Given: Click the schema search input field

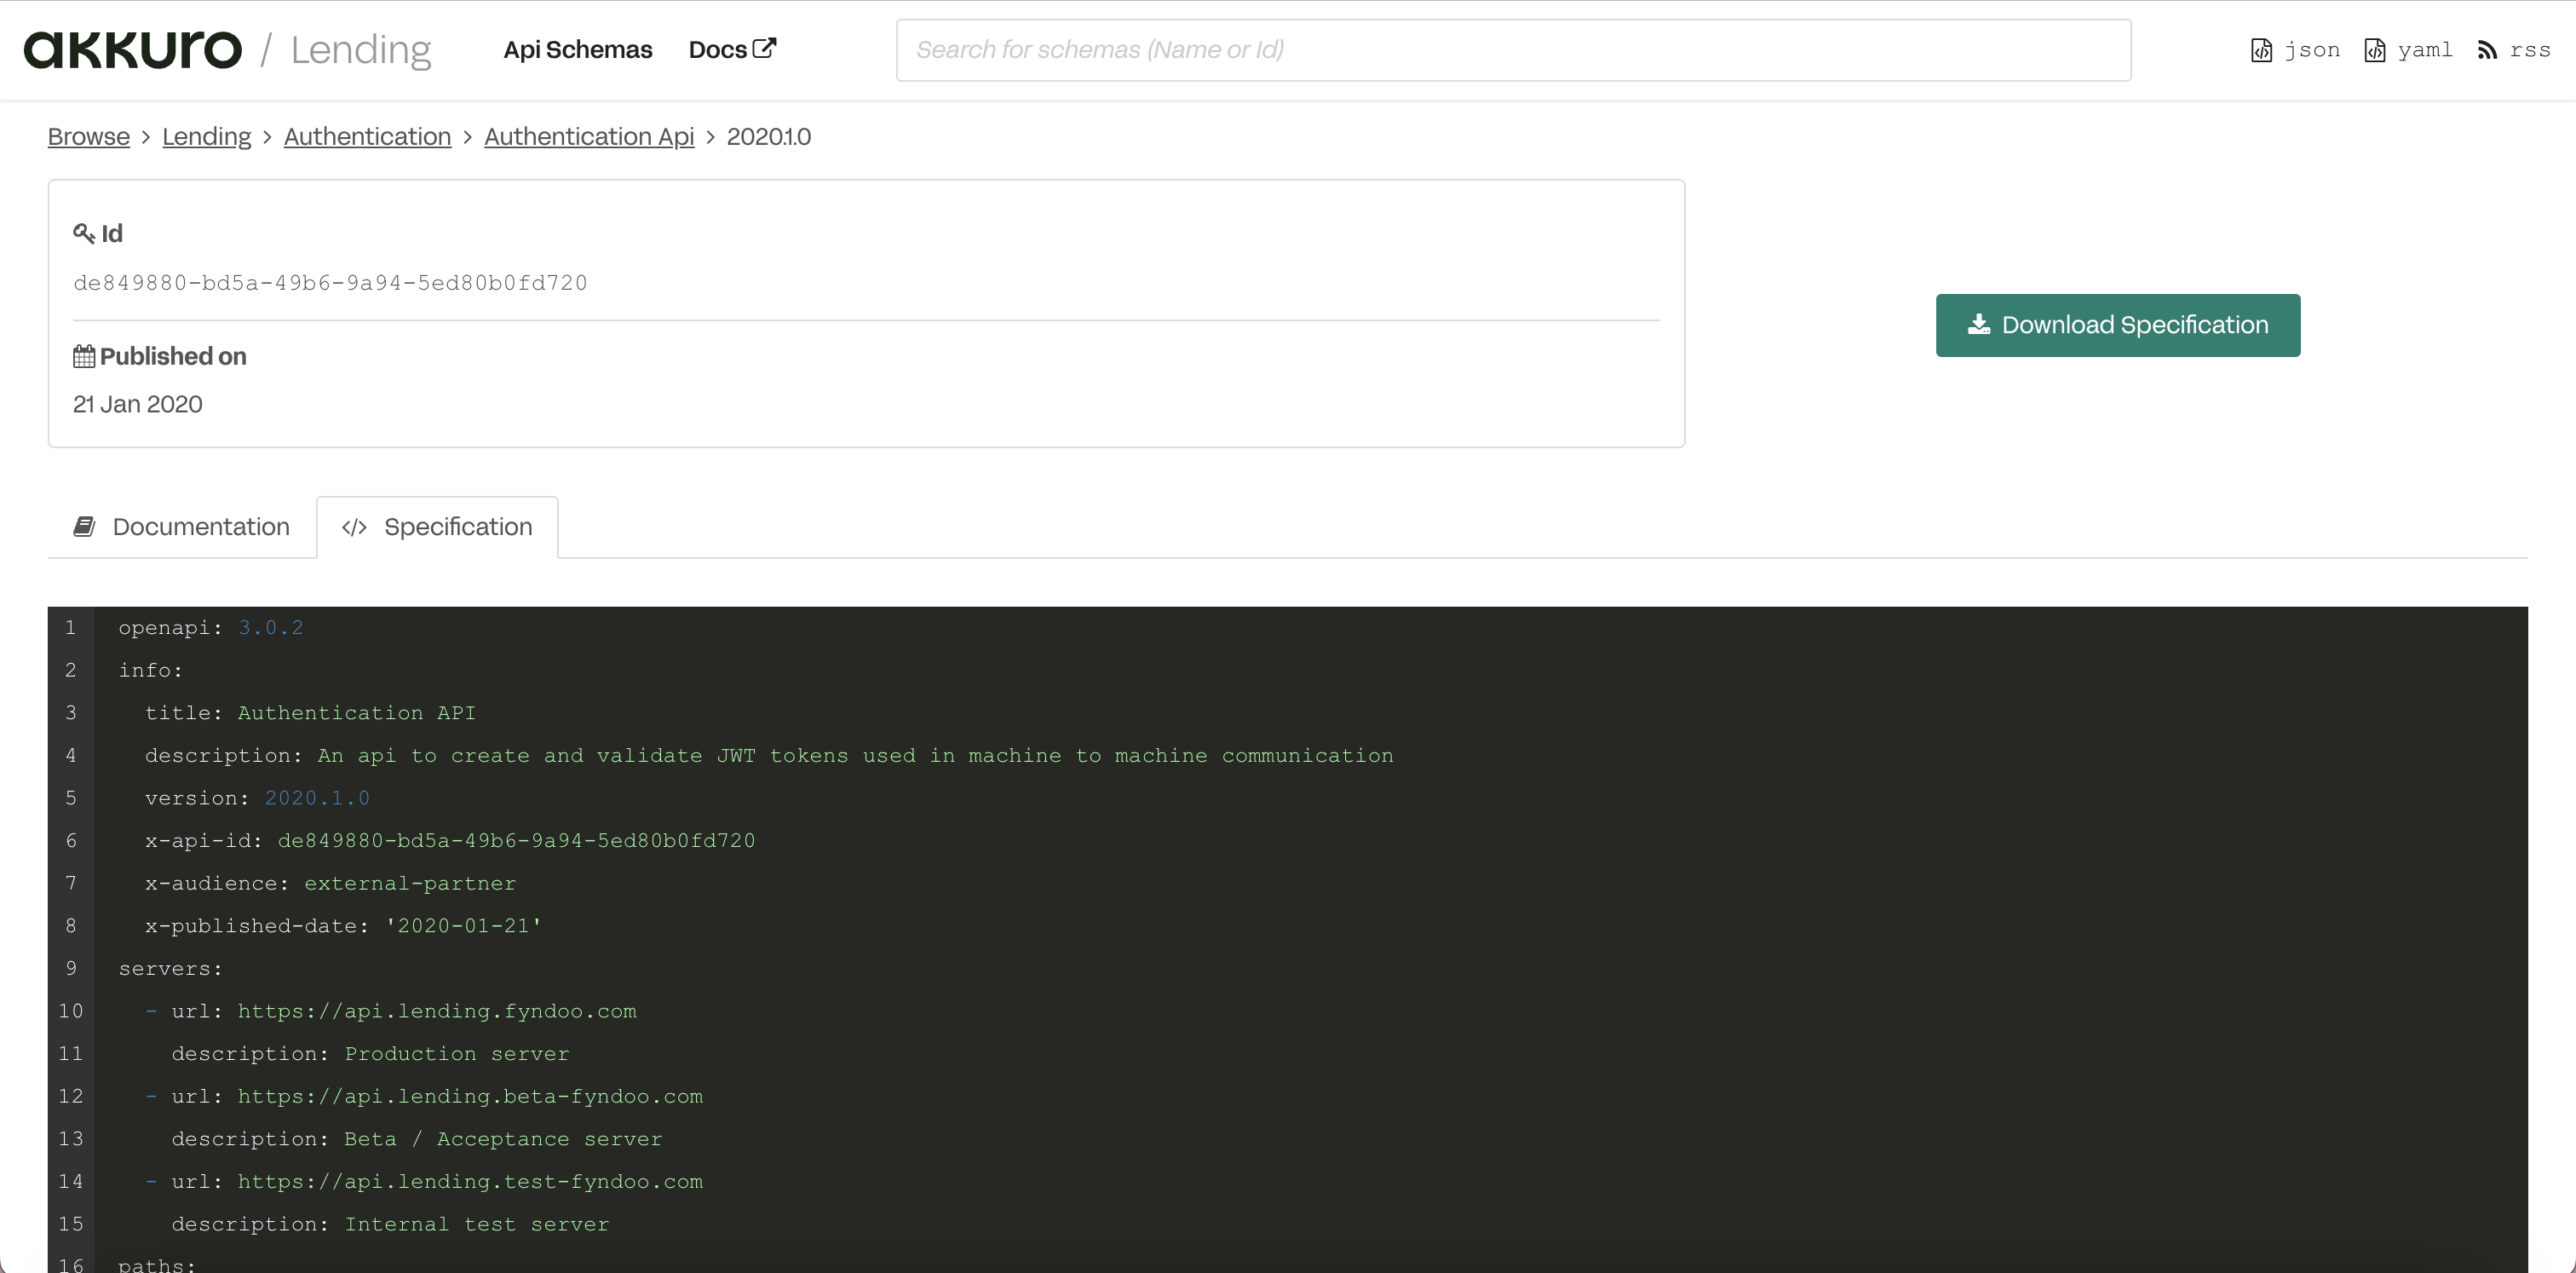Looking at the screenshot, I should pyautogui.click(x=1513, y=49).
